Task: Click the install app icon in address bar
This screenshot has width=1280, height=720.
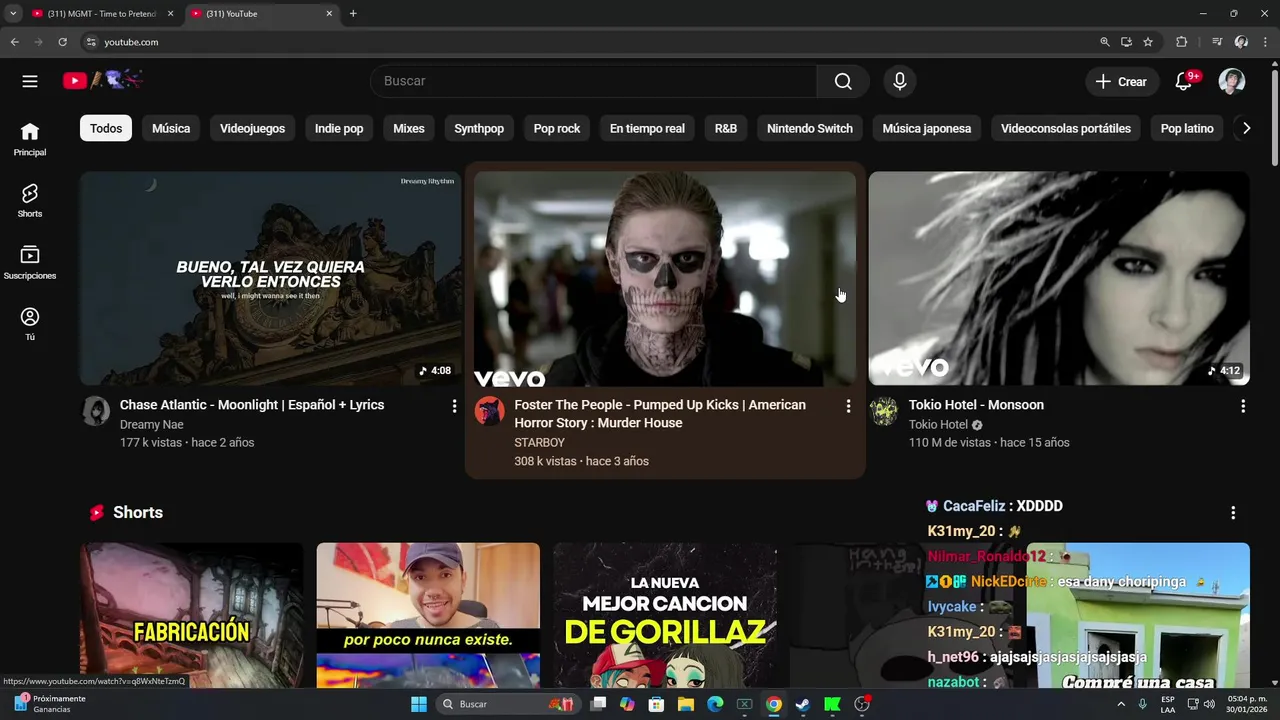Action: pyautogui.click(x=1126, y=42)
